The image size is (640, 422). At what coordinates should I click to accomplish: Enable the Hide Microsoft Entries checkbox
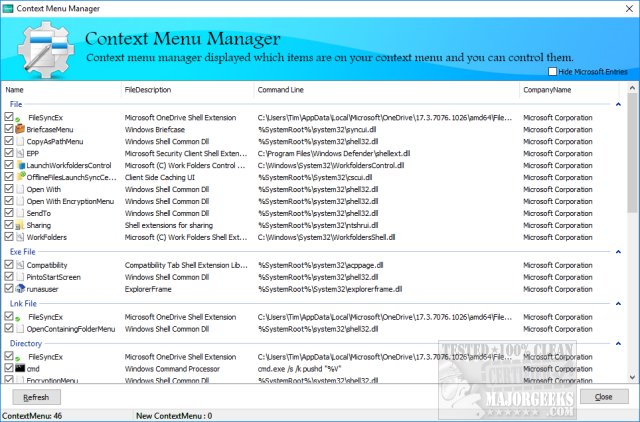pyautogui.click(x=553, y=71)
